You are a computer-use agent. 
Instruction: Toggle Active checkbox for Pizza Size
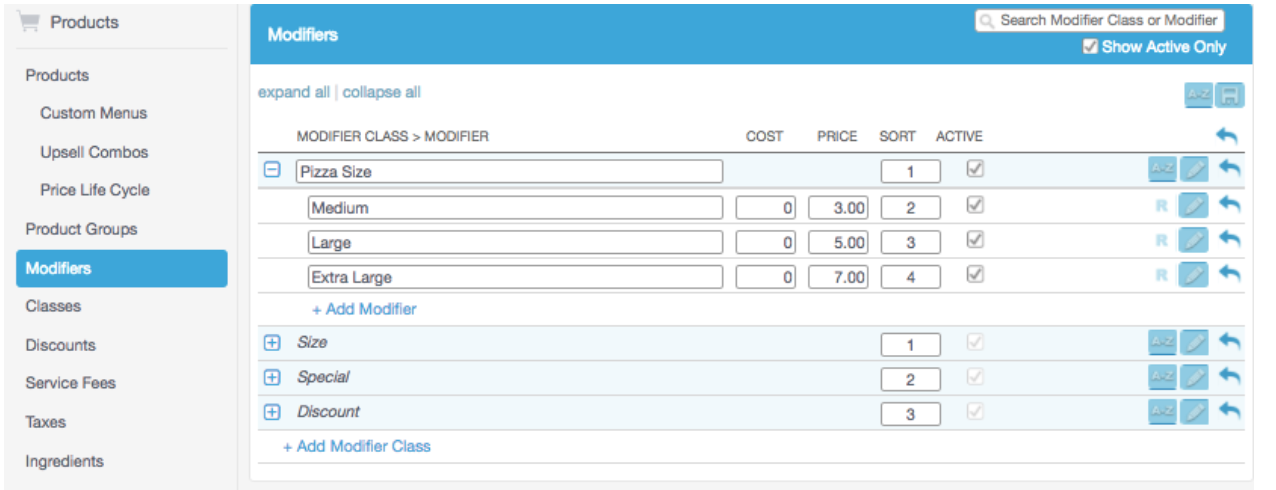click(976, 170)
